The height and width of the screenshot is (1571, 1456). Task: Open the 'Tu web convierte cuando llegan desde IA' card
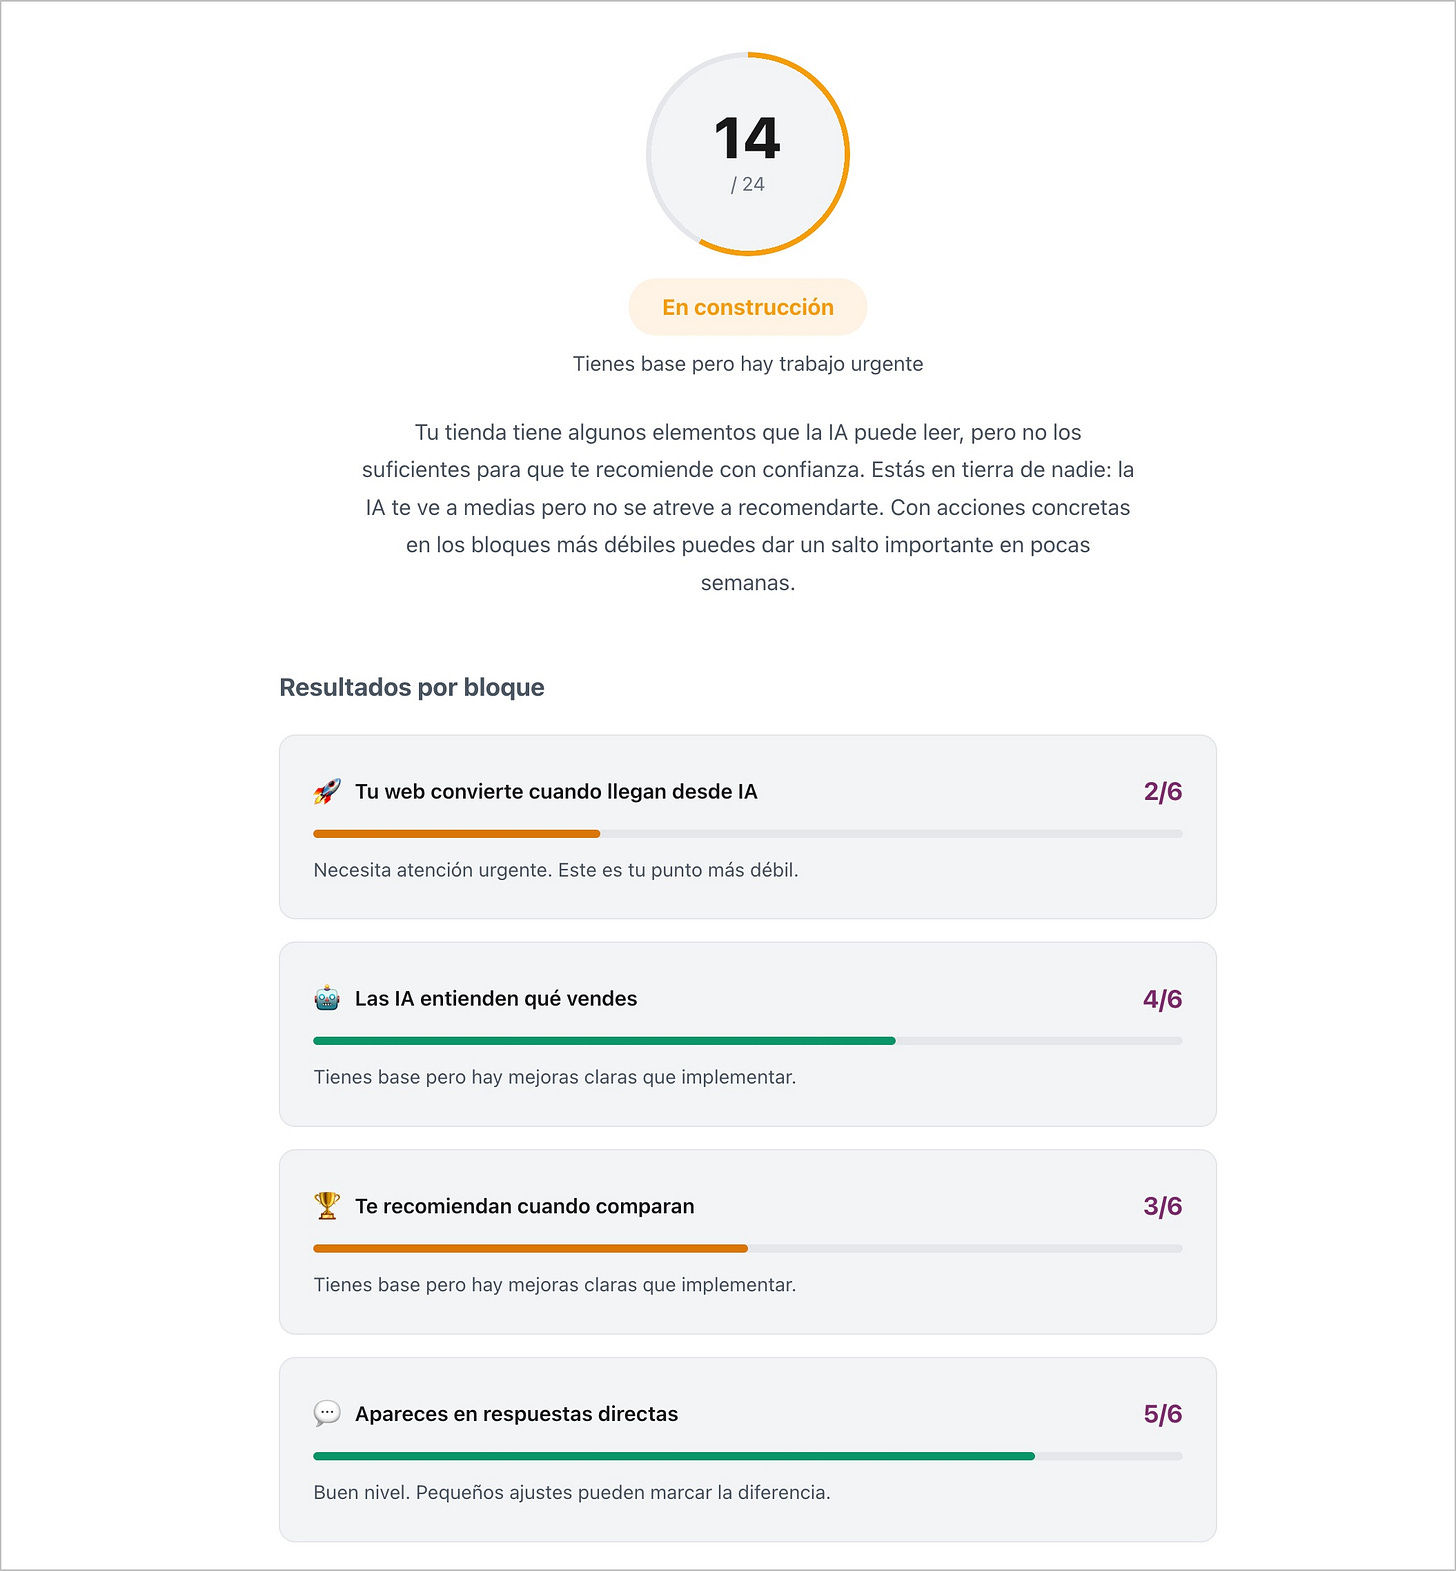[747, 827]
